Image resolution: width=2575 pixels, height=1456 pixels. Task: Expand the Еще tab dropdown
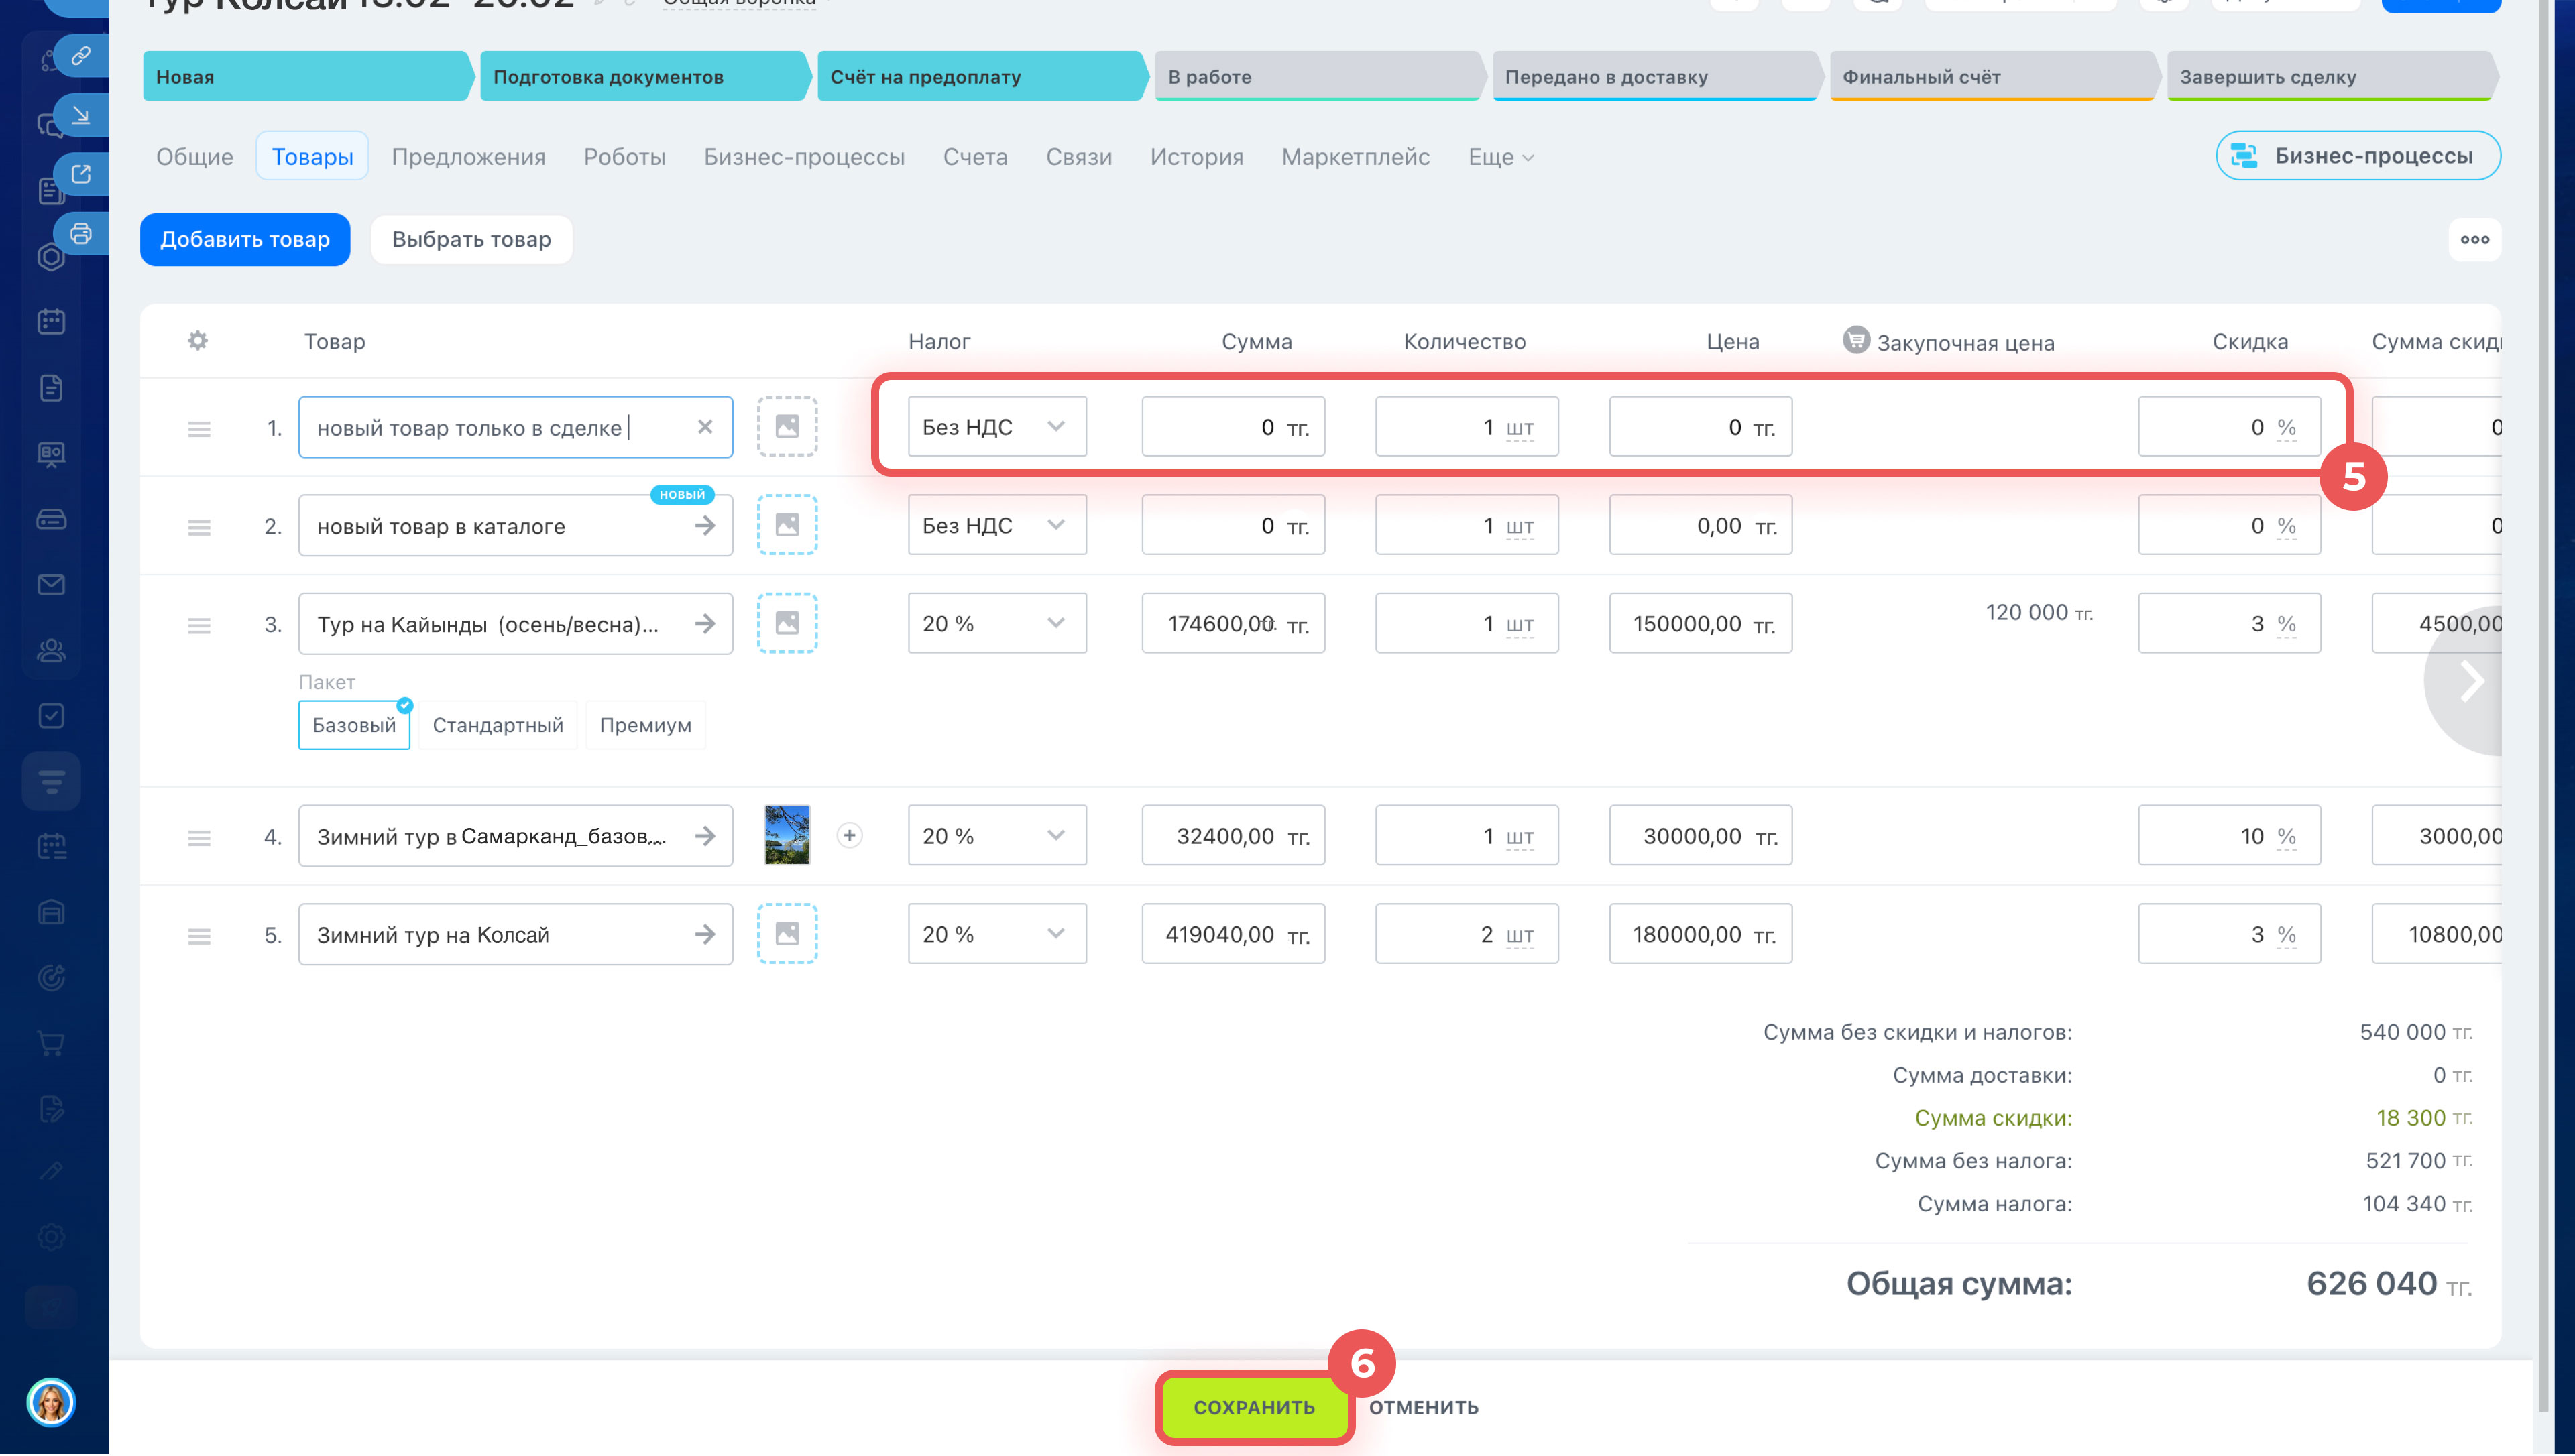(x=1500, y=157)
